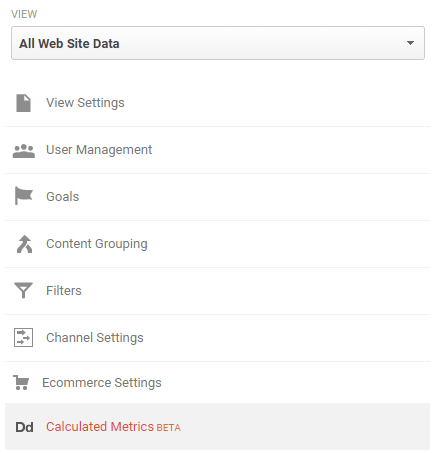Open Channel Settings
The height and width of the screenshot is (453, 435).
[95, 338]
